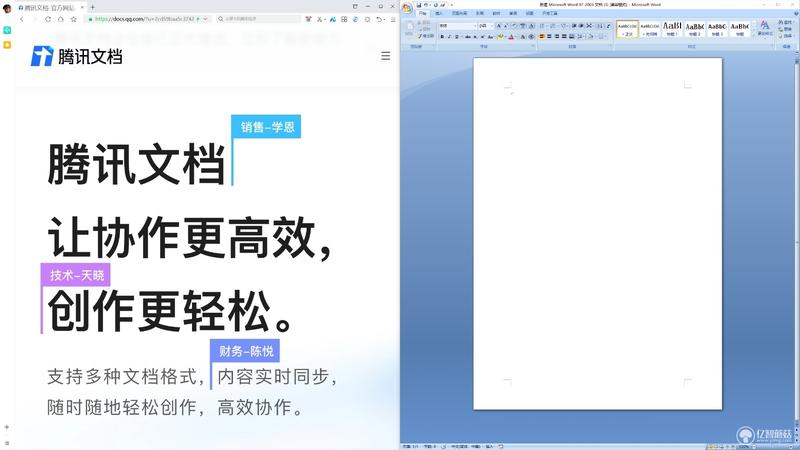This screenshot has width=800, height=450.
Task: Save the Word document from quick access toolbar
Action: click(418, 5)
